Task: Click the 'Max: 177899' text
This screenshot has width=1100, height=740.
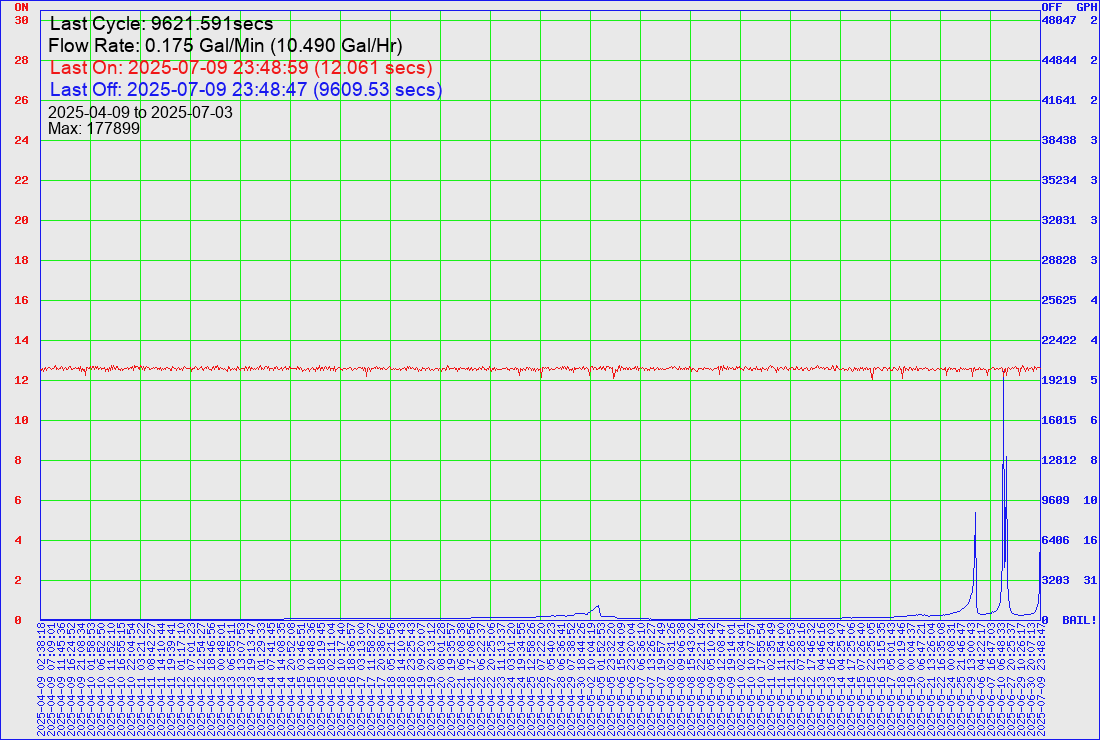Action: tap(94, 128)
